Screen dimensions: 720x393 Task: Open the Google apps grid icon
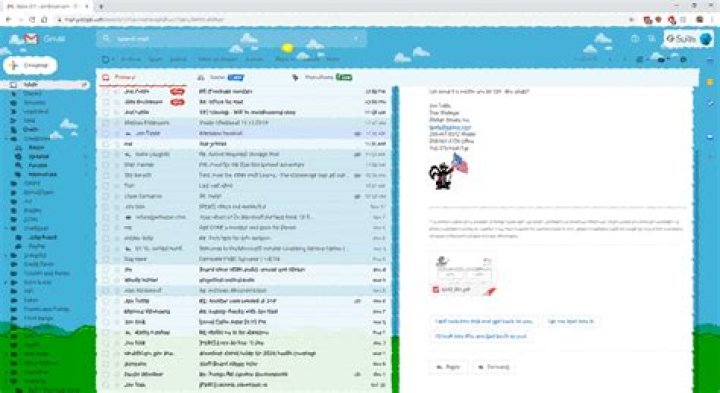click(652, 39)
